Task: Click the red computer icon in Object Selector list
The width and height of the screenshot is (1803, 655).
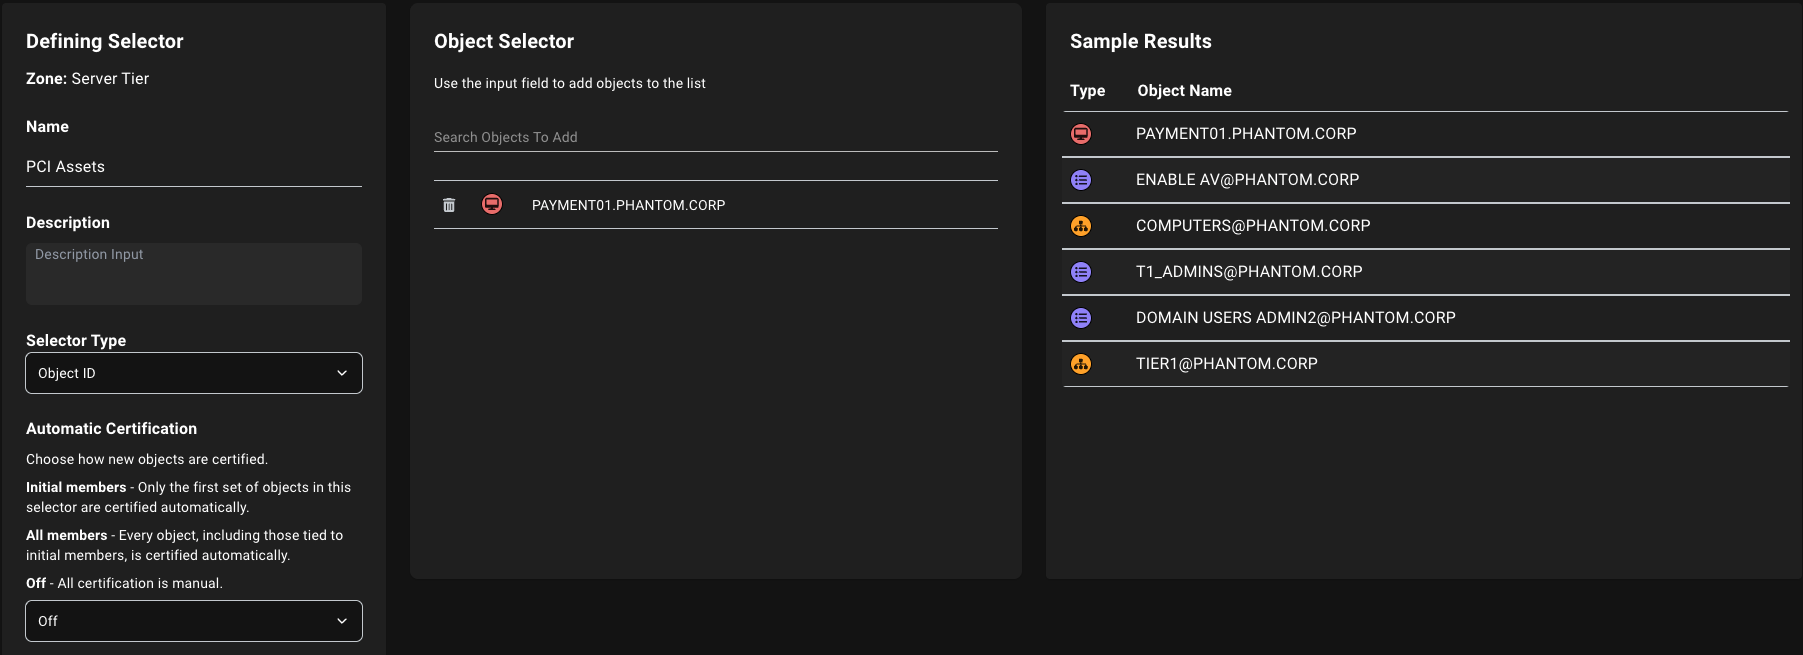Action: coord(492,204)
